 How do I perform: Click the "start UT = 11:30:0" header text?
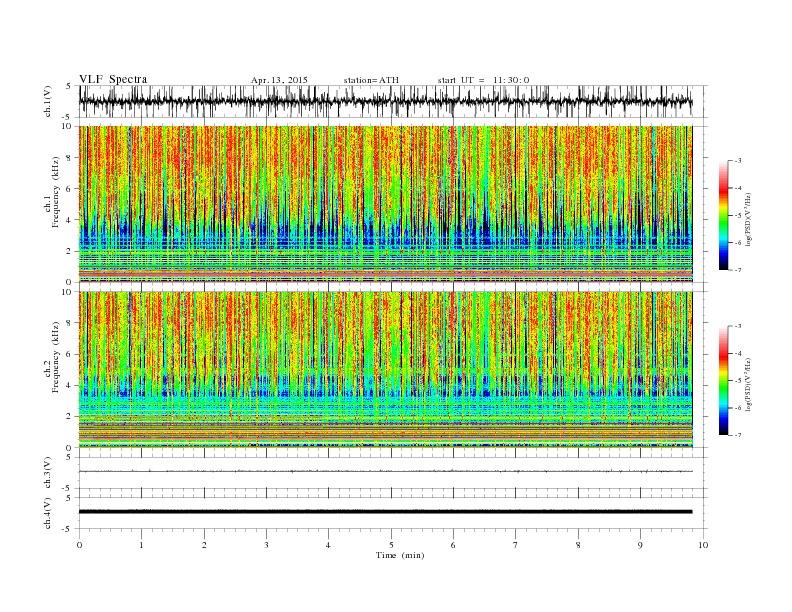483,80
